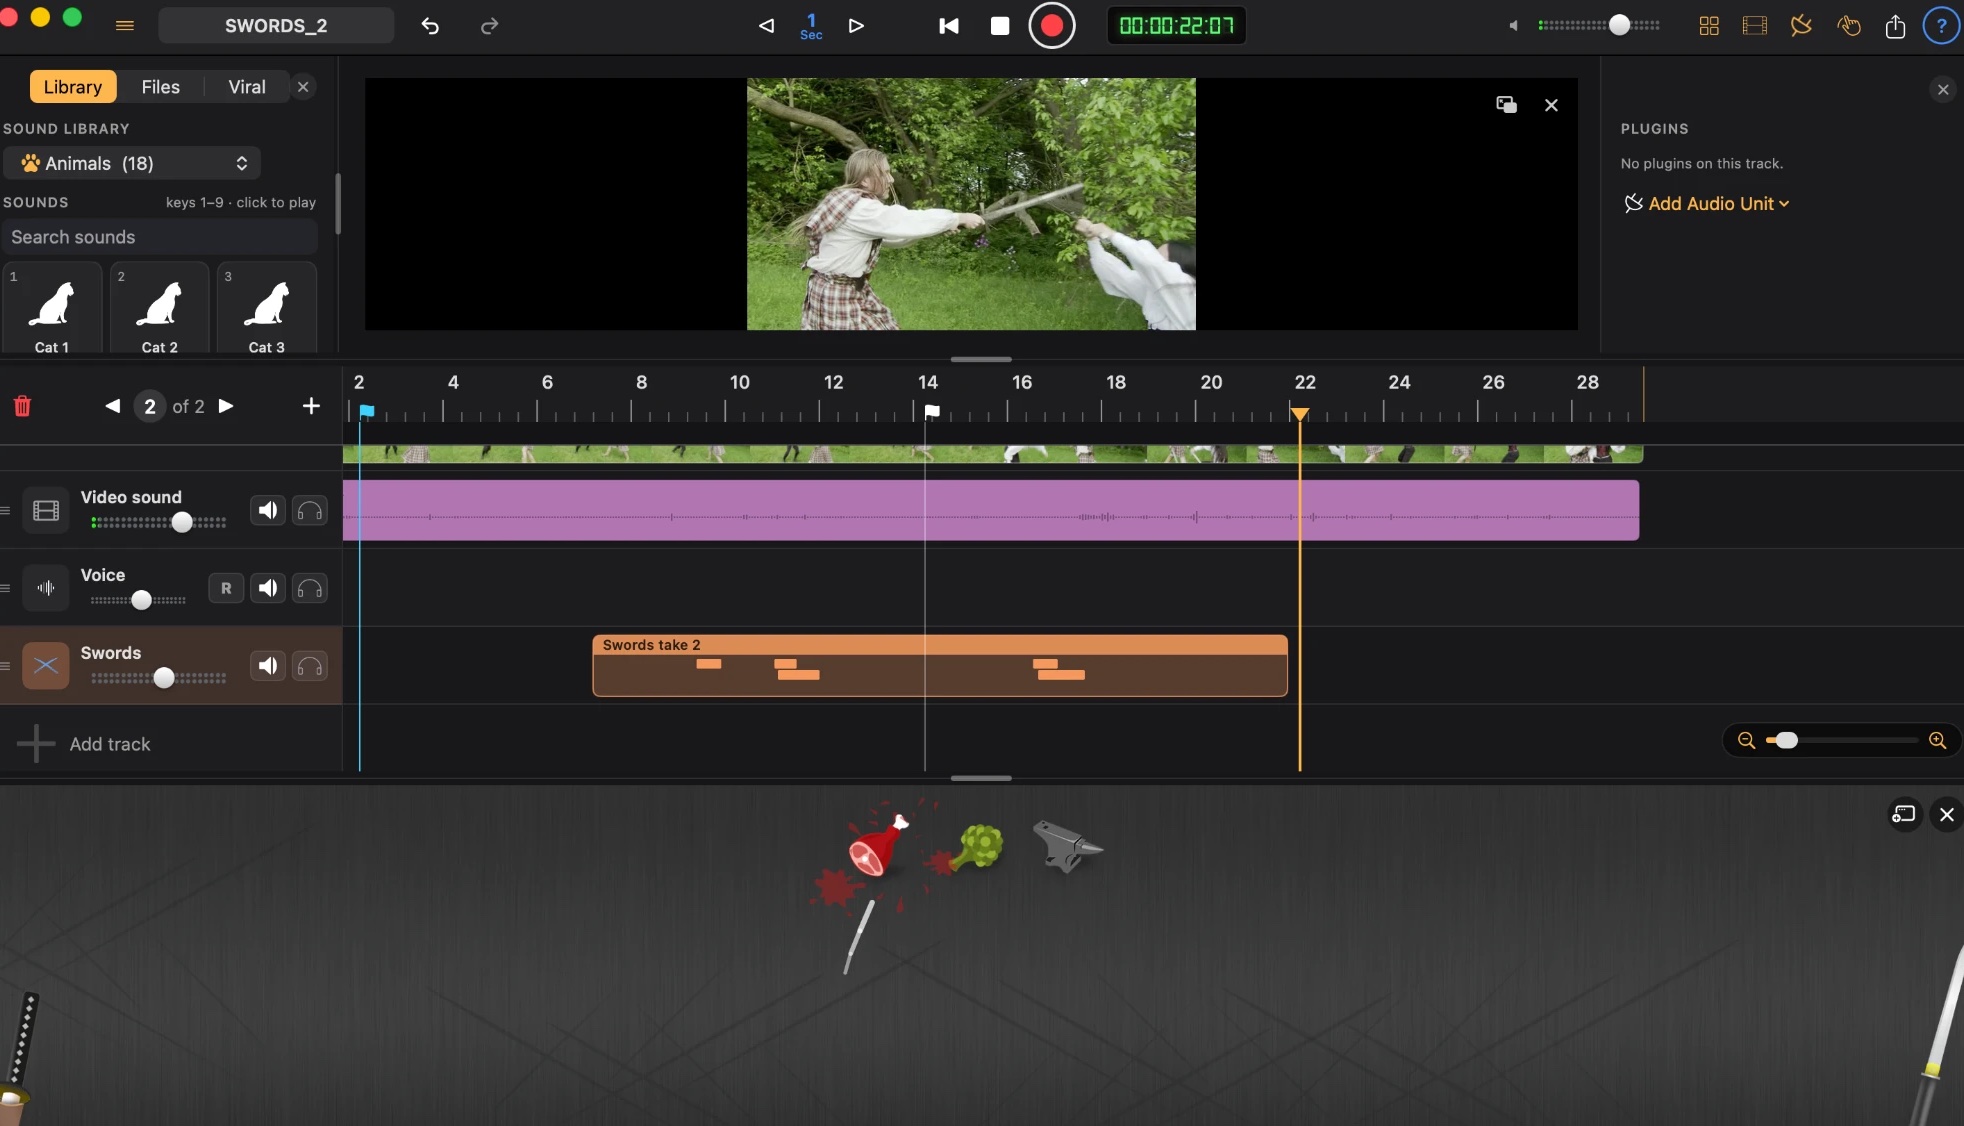Open the help question mark
Screen dimensions: 1964x1126
tap(1942, 26)
